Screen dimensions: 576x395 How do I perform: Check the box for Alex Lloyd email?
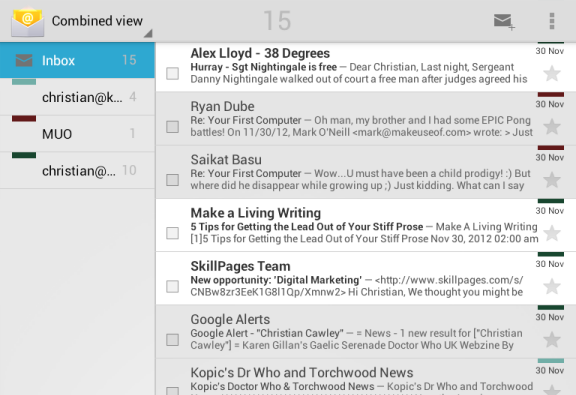172,73
